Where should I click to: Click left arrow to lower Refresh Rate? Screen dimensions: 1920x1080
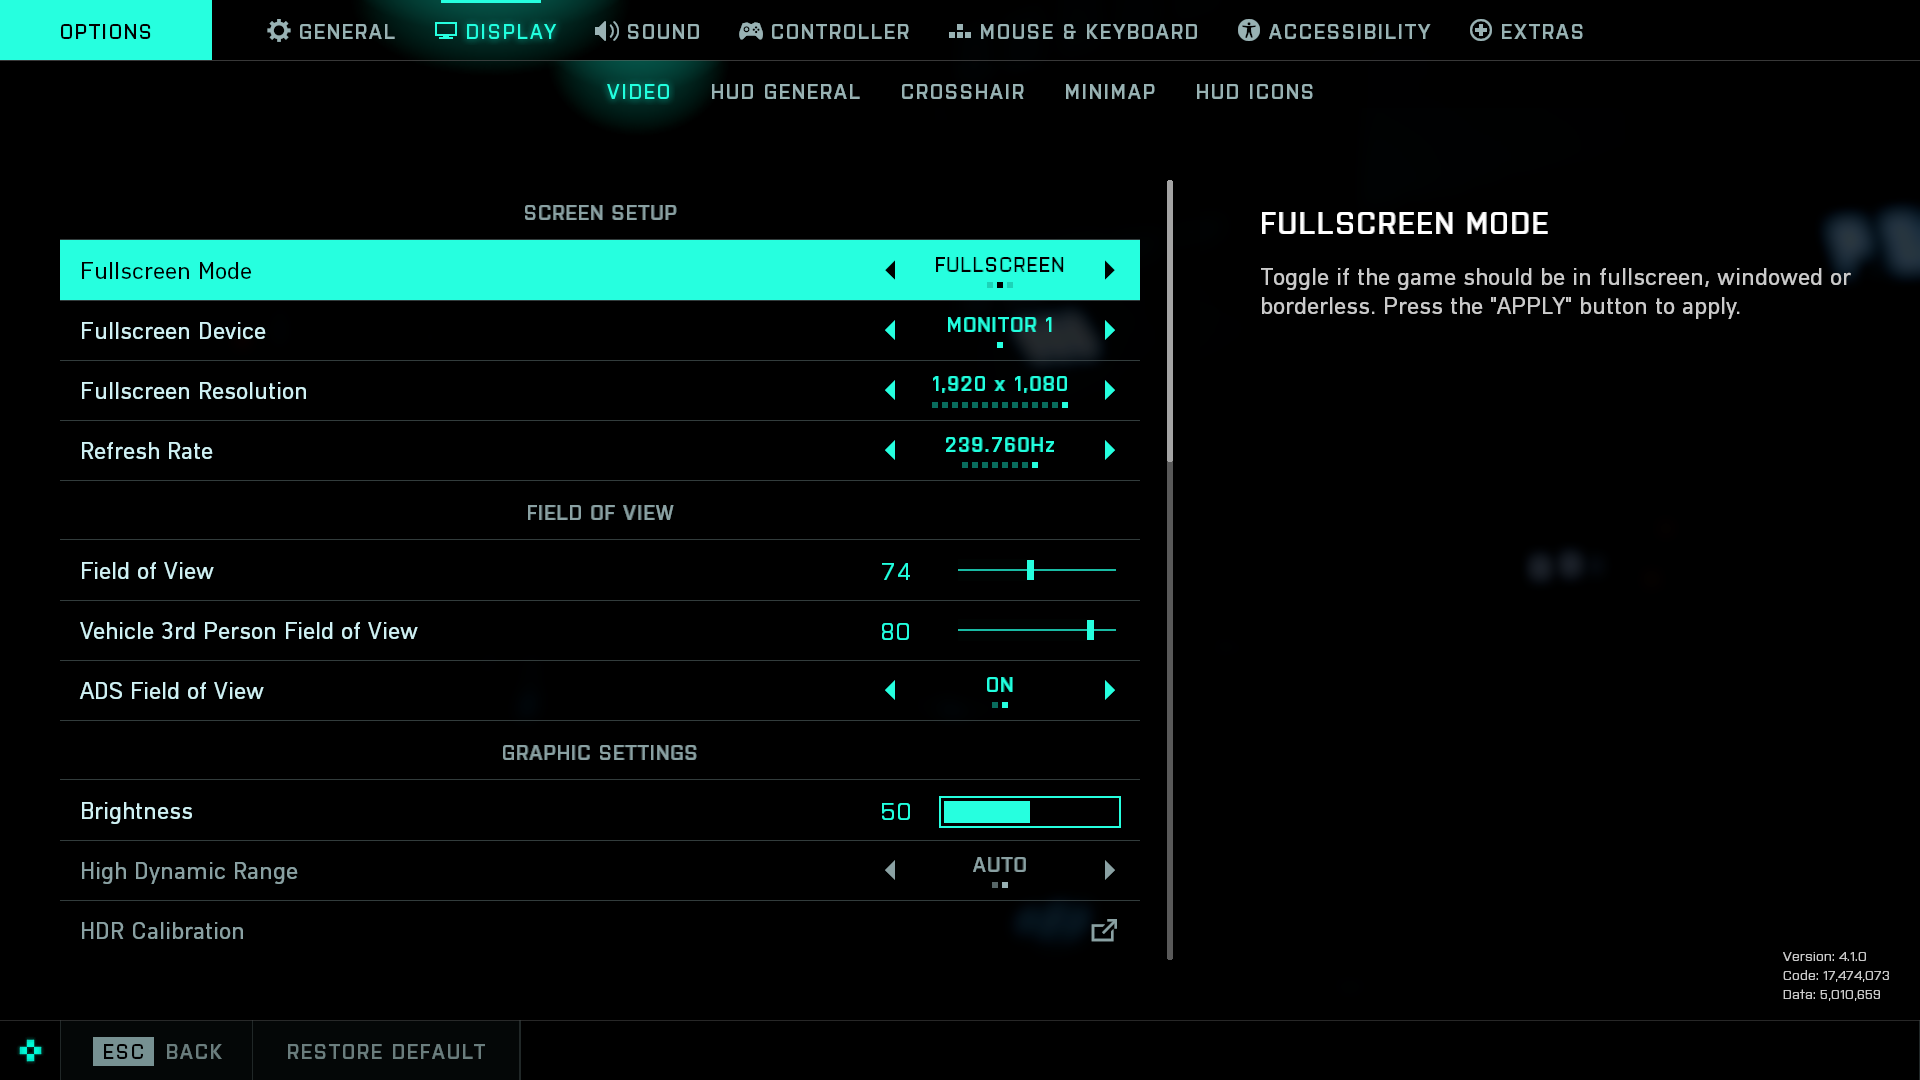(x=890, y=450)
